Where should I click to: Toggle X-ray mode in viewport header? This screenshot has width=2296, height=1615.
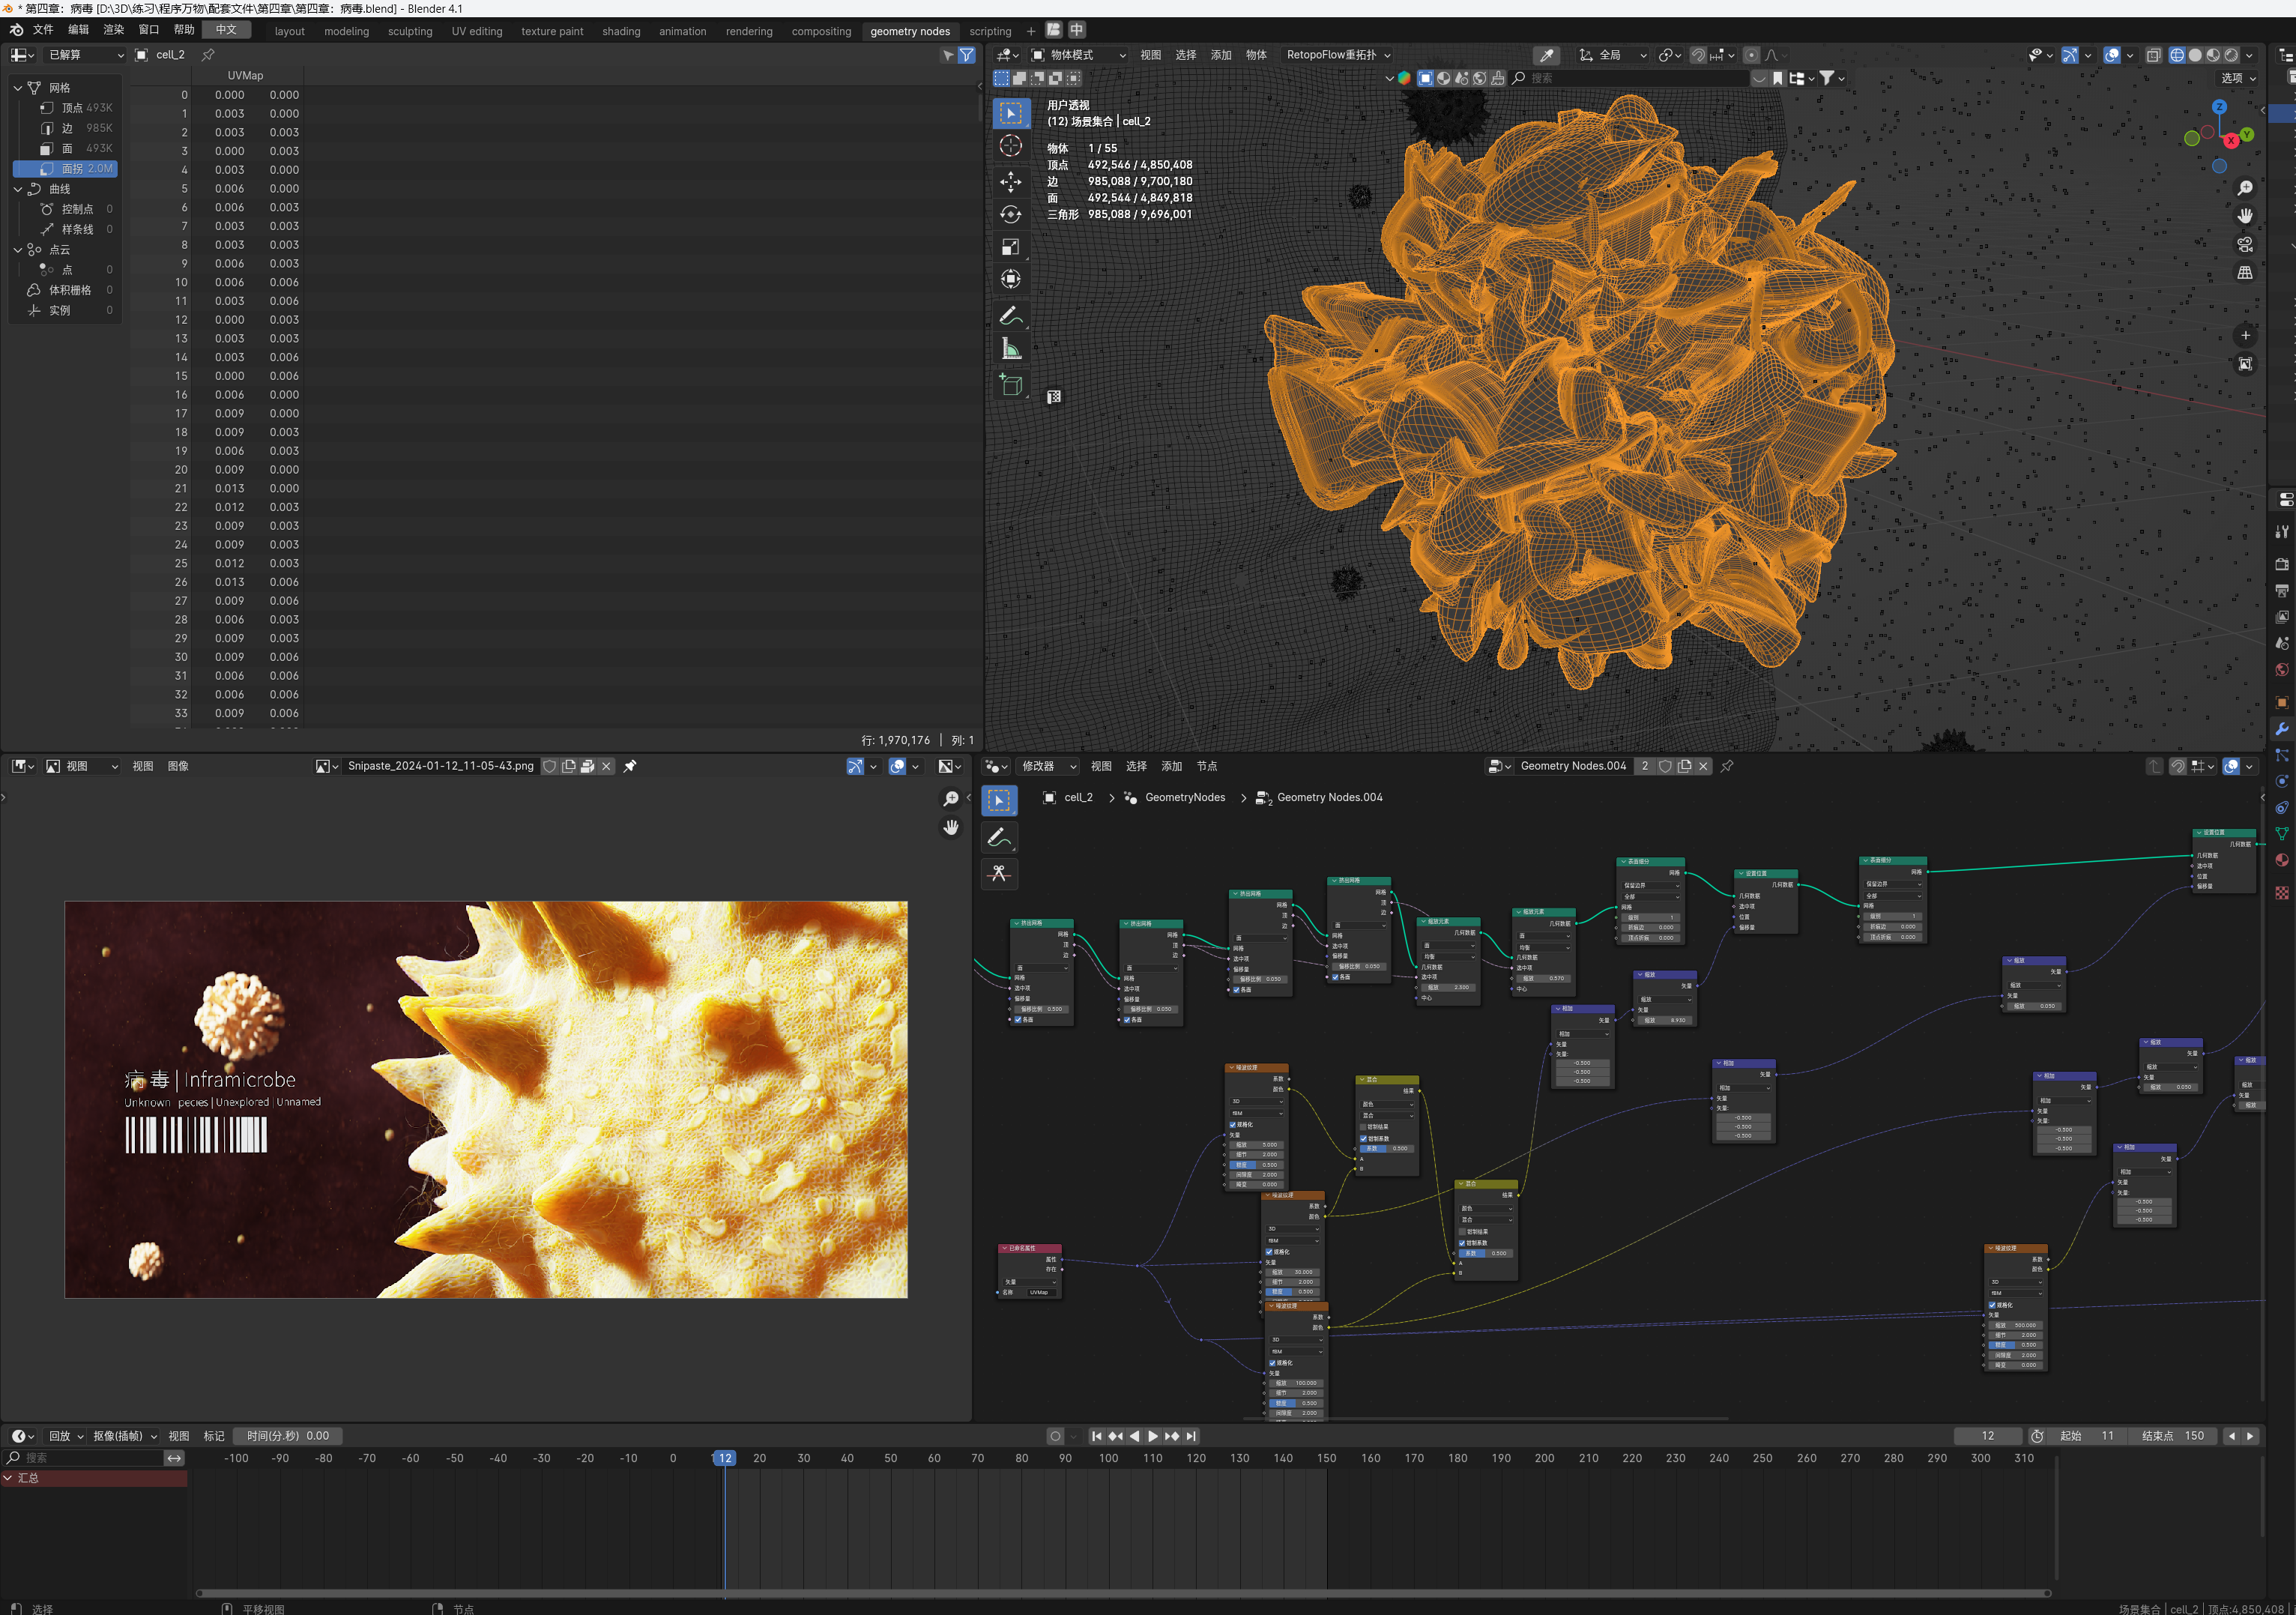pos(2153,55)
